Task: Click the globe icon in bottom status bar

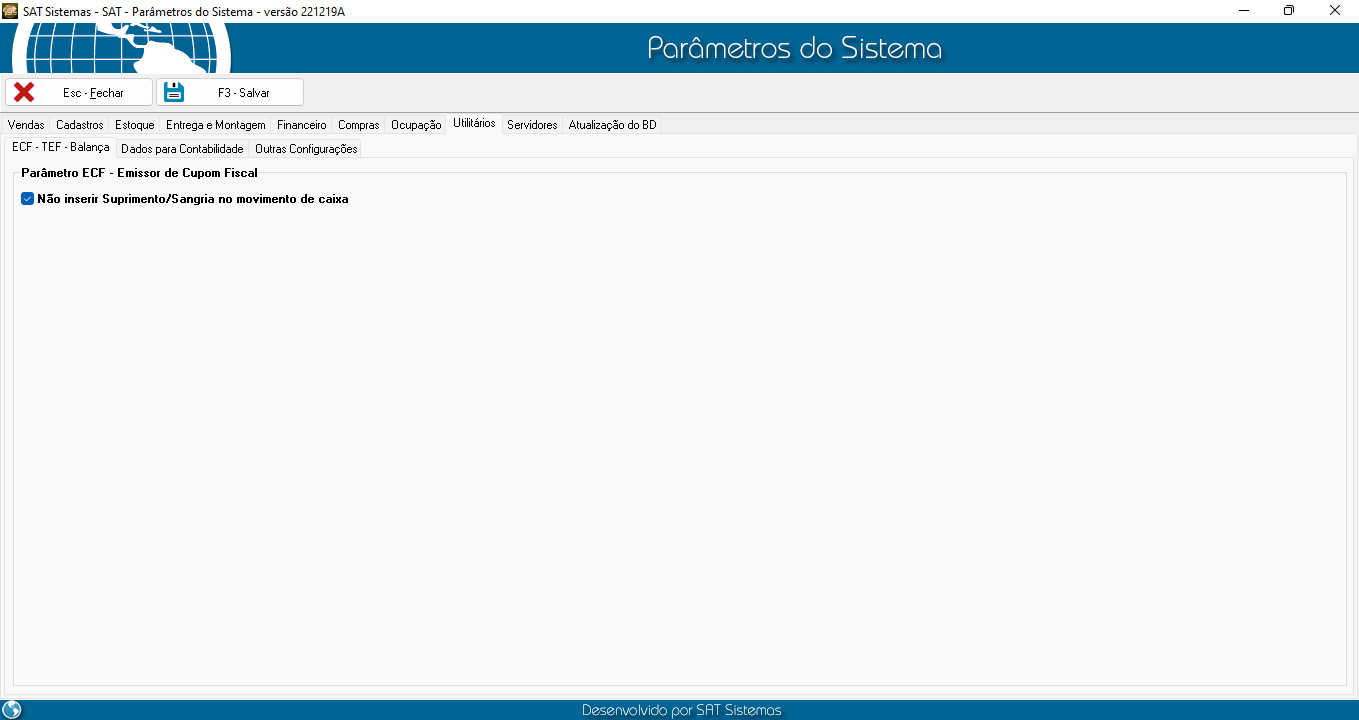Action: tap(12, 710)
